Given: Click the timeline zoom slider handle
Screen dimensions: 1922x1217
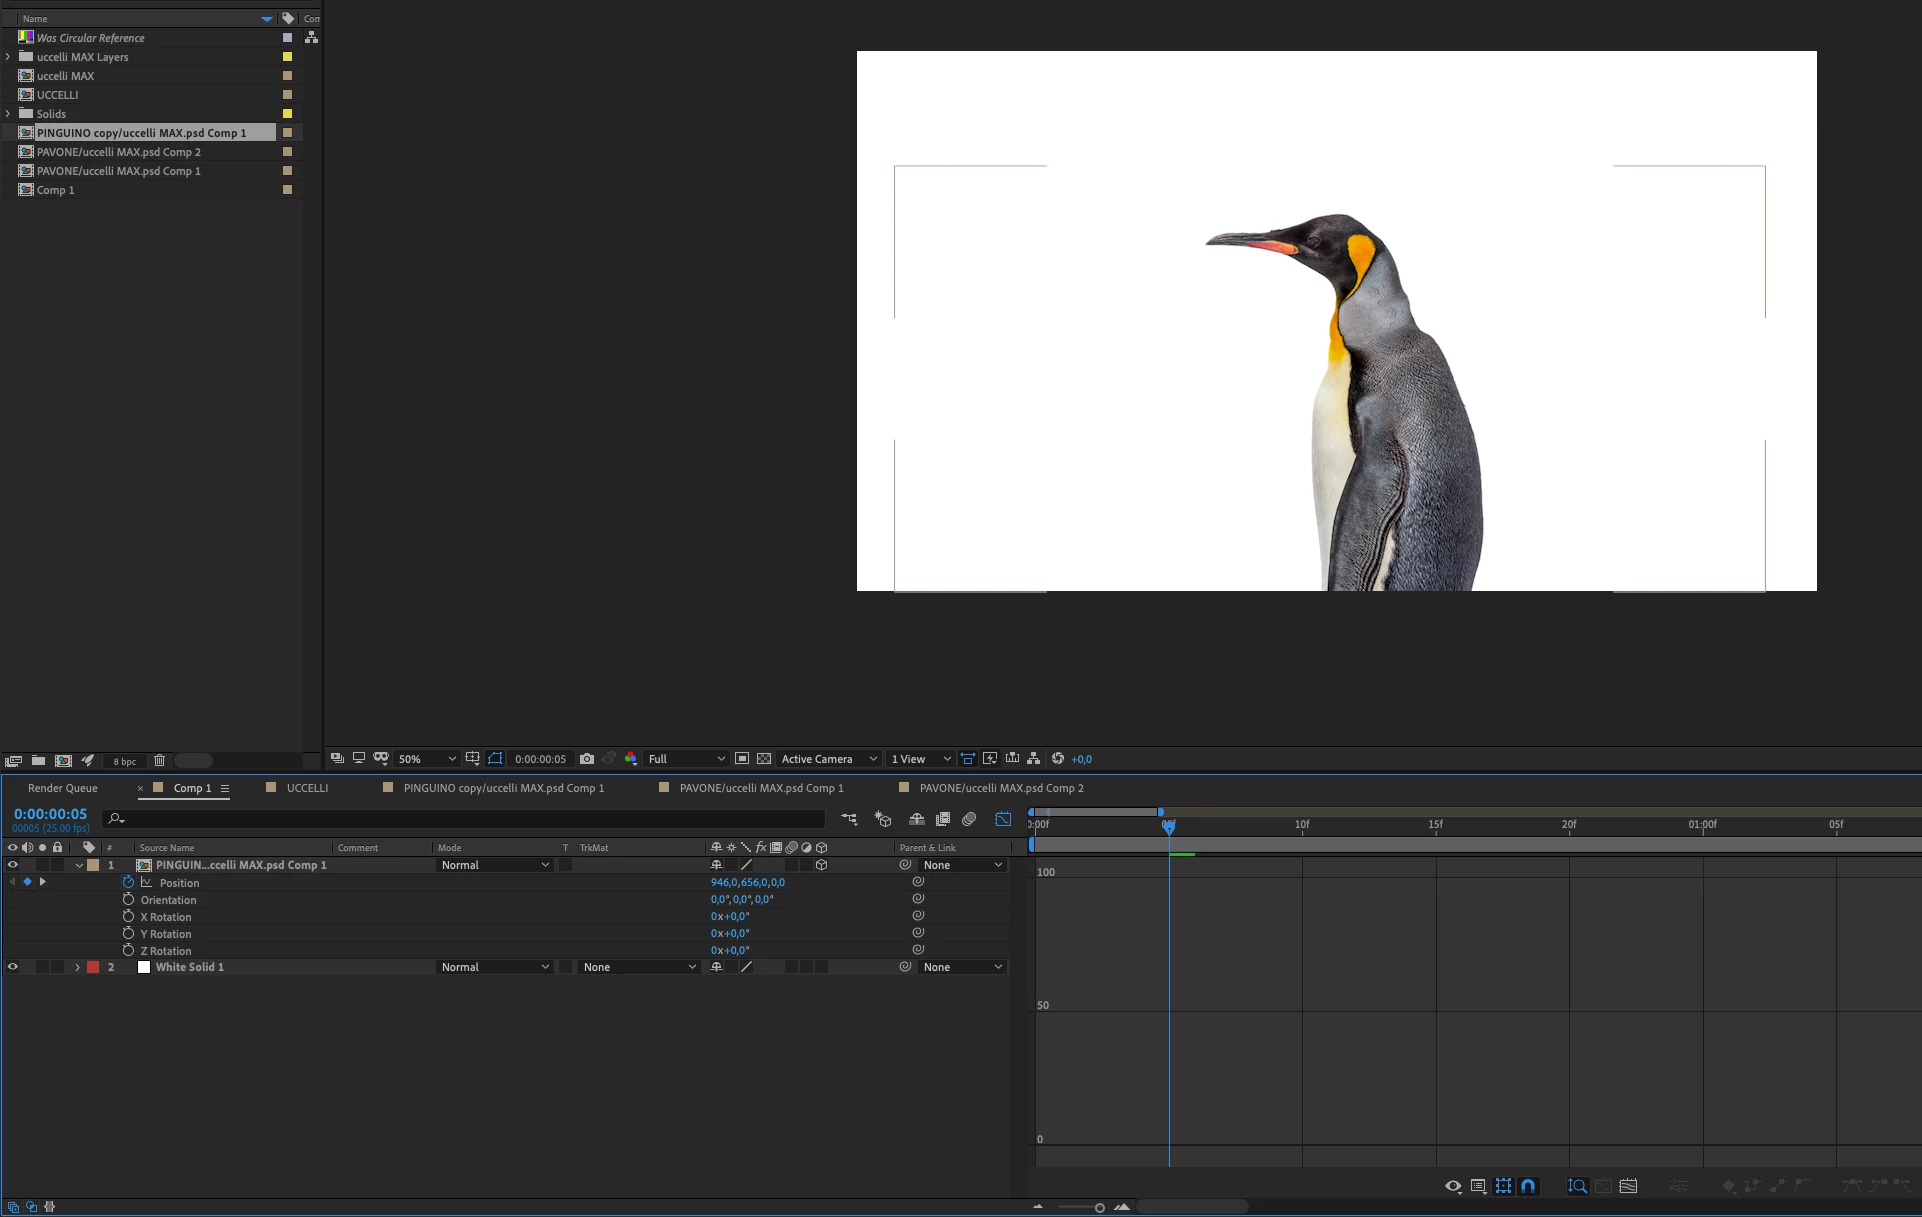Looking at the screenshot, I should 1100,1208.
